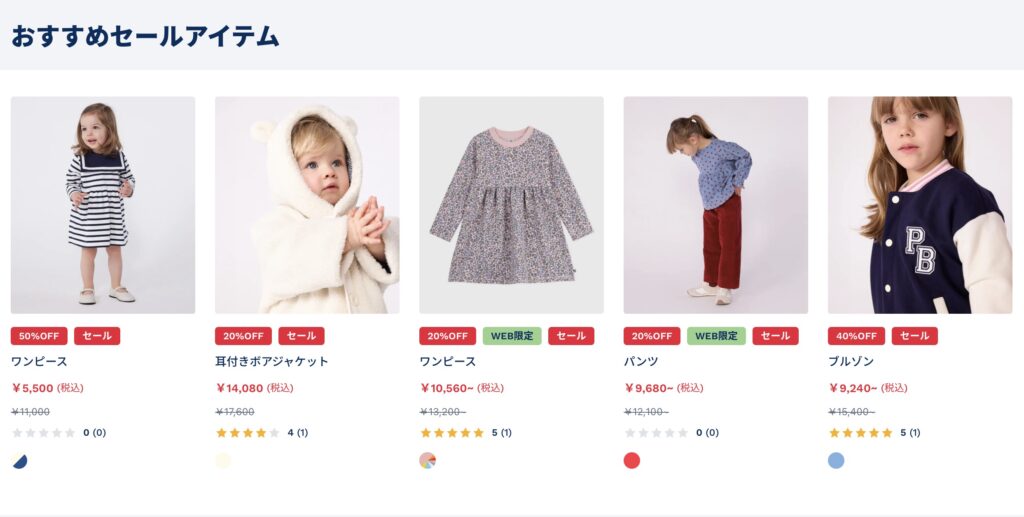
Task: Click the WEB限定 badge on the pants
Action: [x=716, y=336]
